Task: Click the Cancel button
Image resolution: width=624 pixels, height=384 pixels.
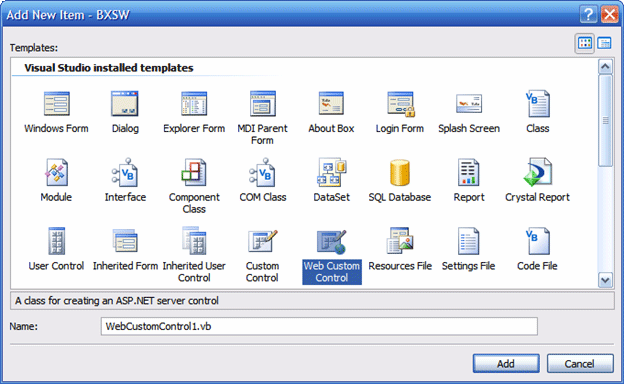Action: click(580, 363)
